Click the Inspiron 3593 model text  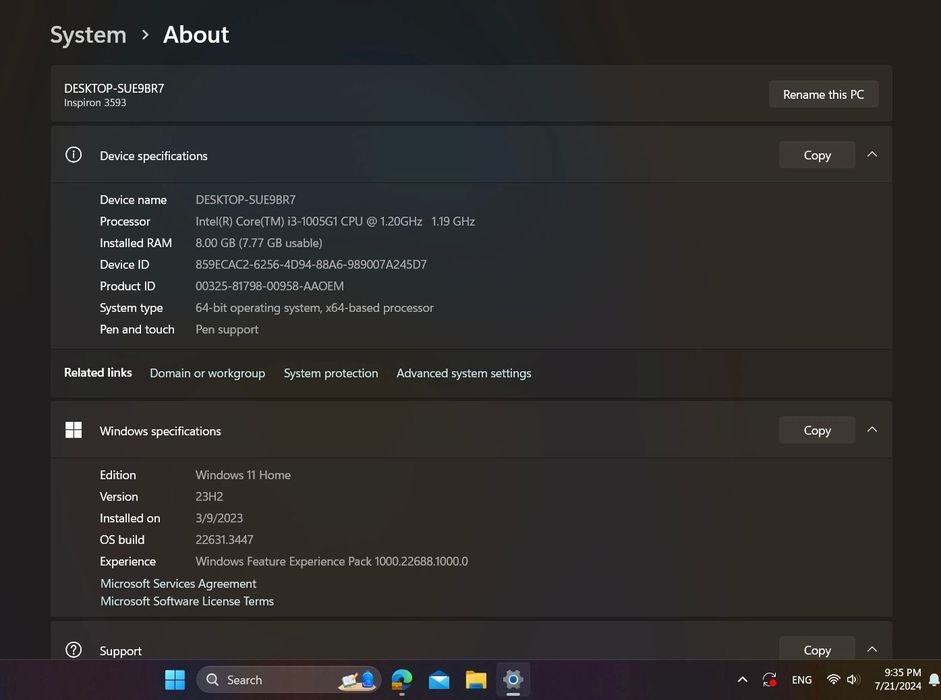pyautogui.click(x=95, y=103)
